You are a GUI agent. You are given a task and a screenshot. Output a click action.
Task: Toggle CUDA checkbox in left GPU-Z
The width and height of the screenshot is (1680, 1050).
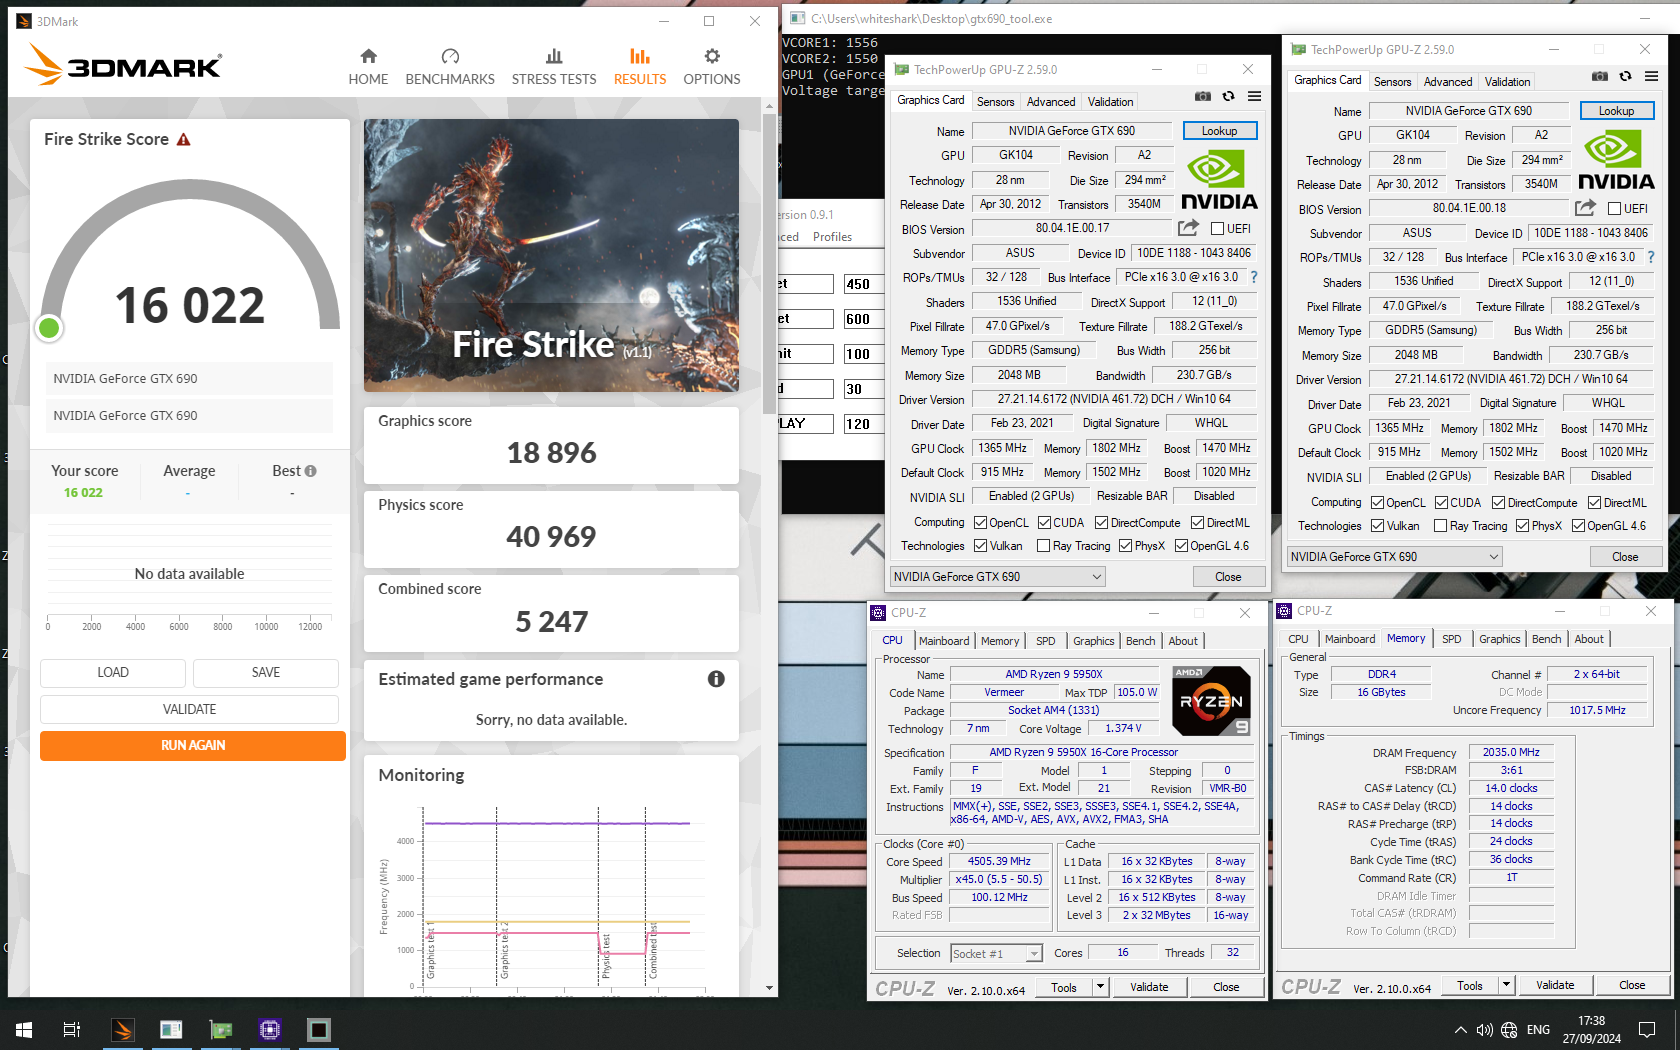point(1045,523)
